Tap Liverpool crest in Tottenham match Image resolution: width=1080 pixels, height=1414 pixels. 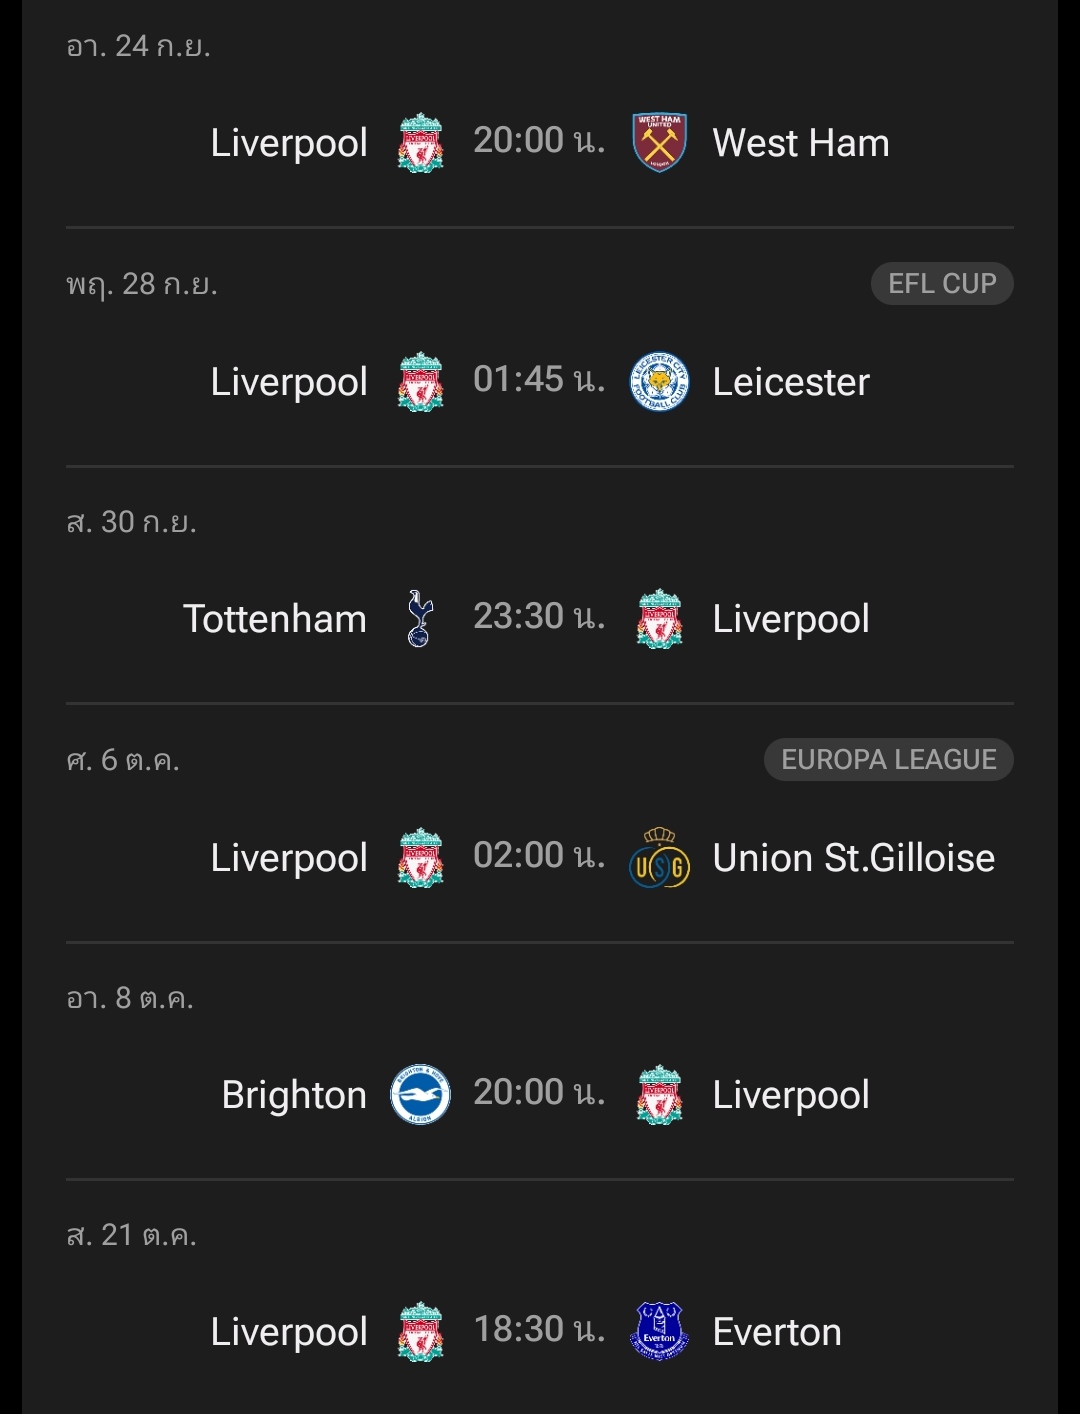(x=659, y=618)
